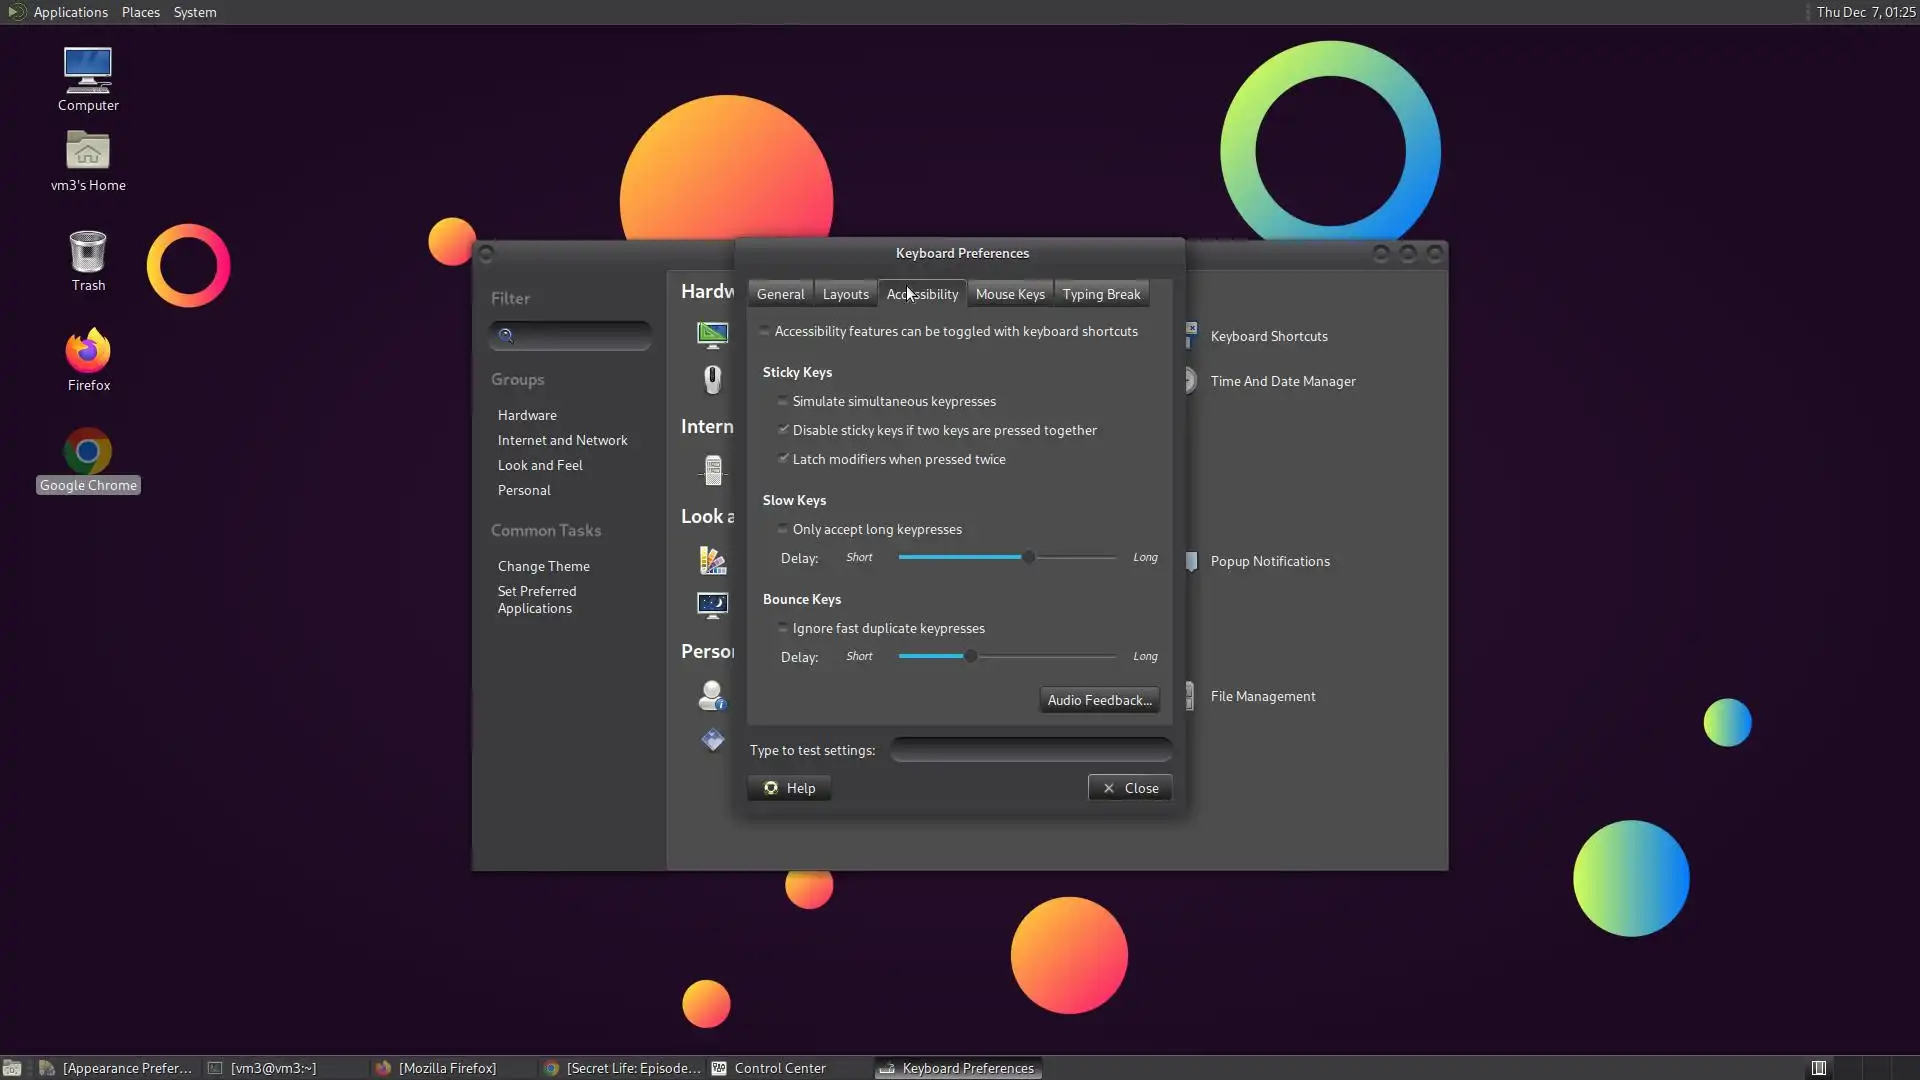Click the user About Me icon
Screen dimensions: 1920x1080
click(x=712, y=695)
